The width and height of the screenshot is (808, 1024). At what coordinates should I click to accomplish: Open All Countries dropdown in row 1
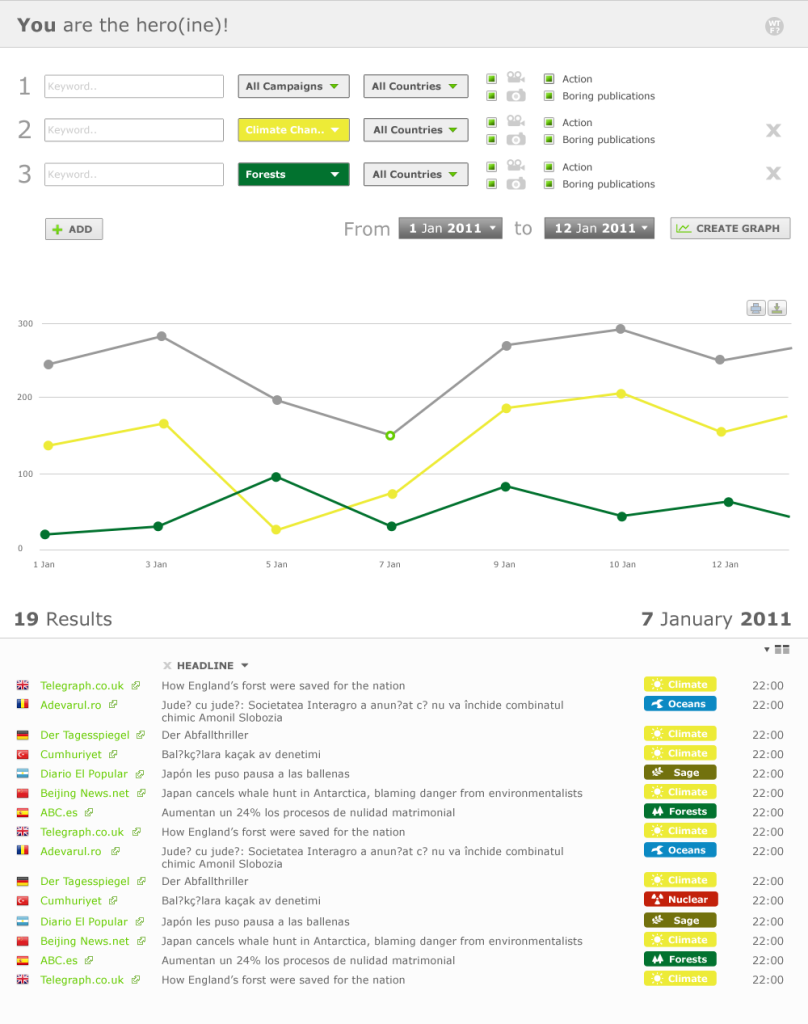tap(416, 86)
